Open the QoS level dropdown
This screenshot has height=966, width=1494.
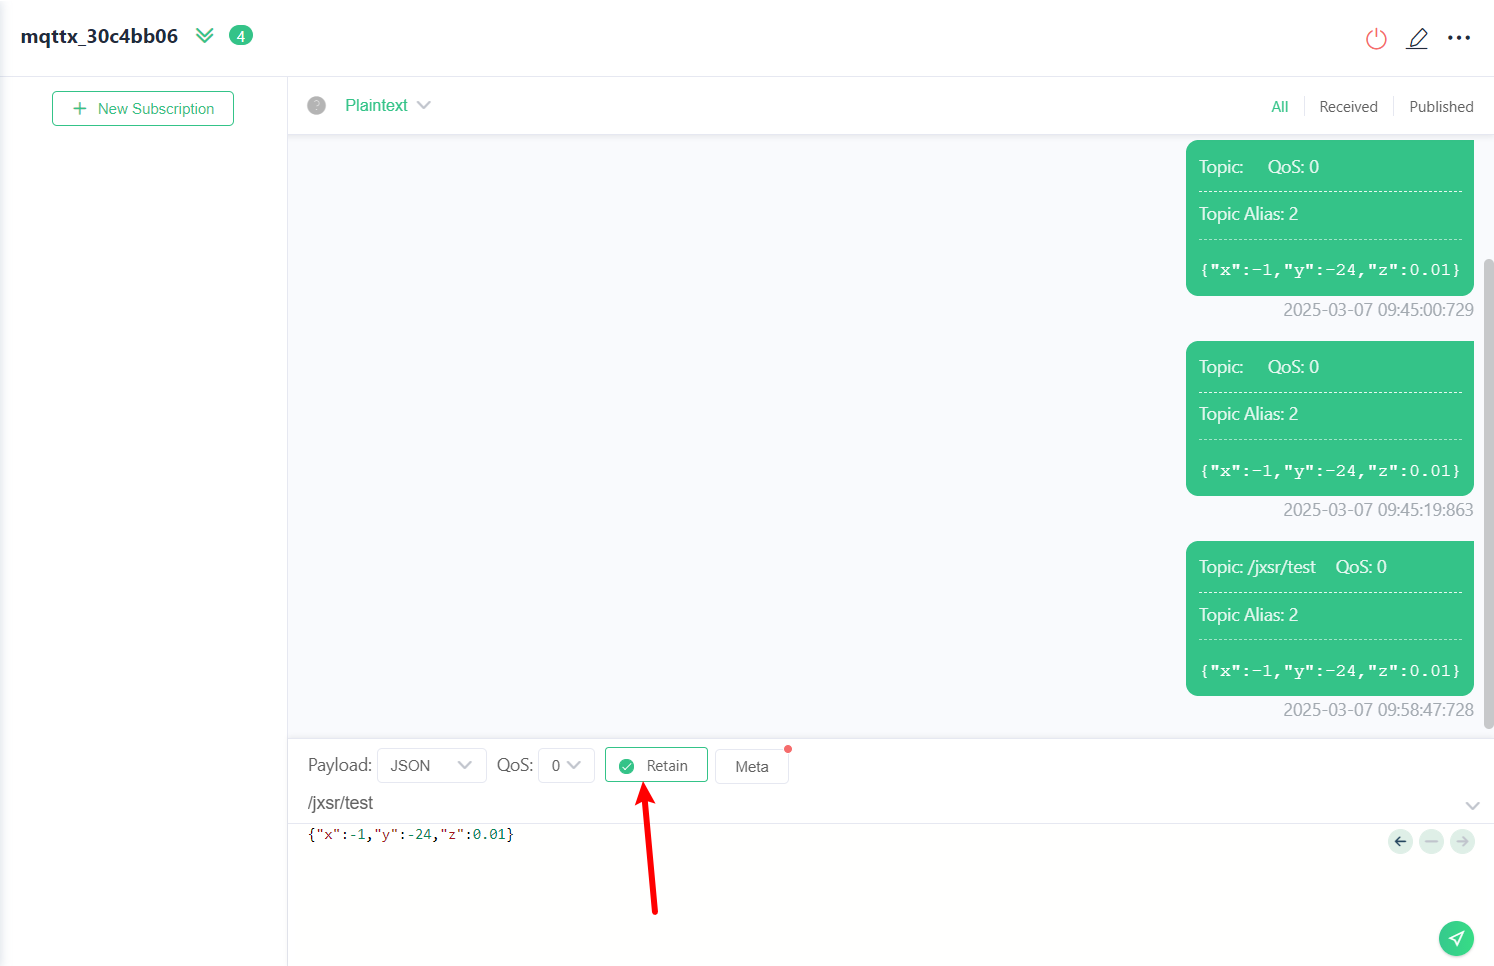tap(566, 765)
